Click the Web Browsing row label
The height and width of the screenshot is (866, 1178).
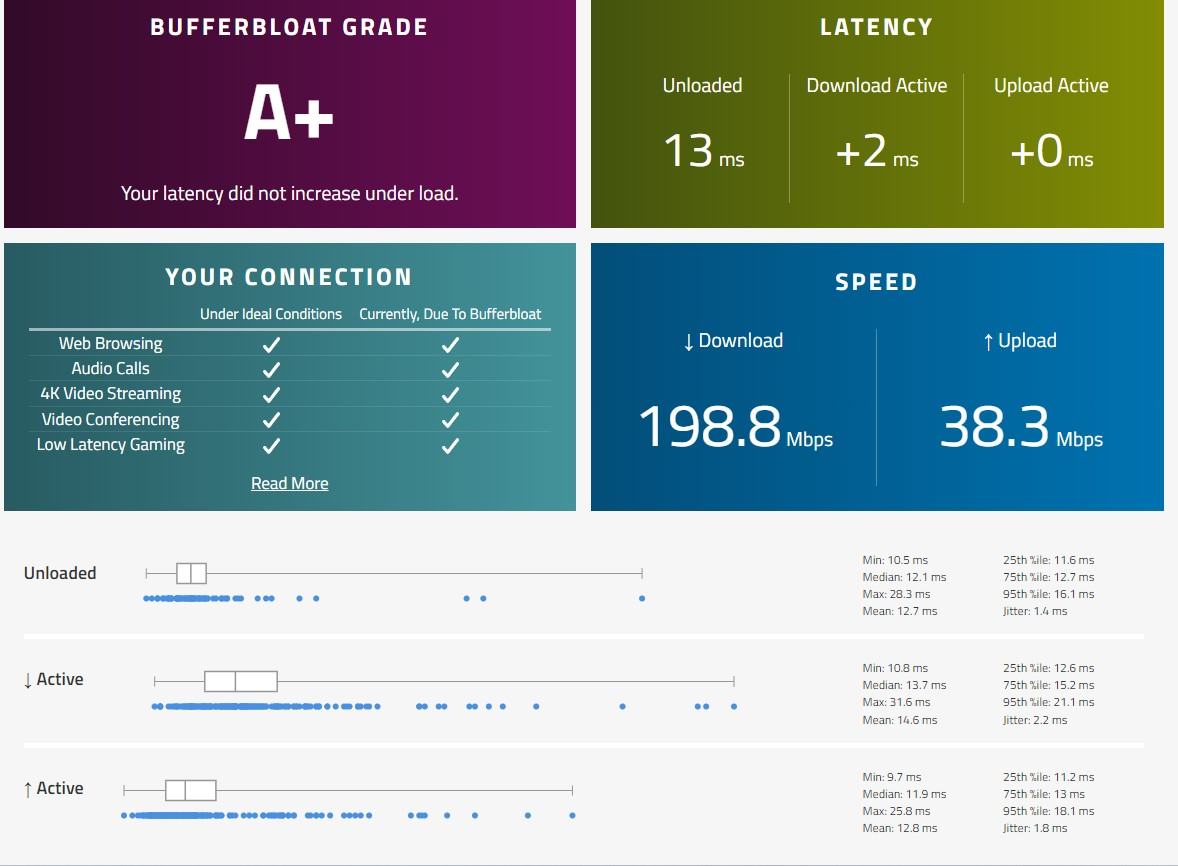[x=110, y=343]
